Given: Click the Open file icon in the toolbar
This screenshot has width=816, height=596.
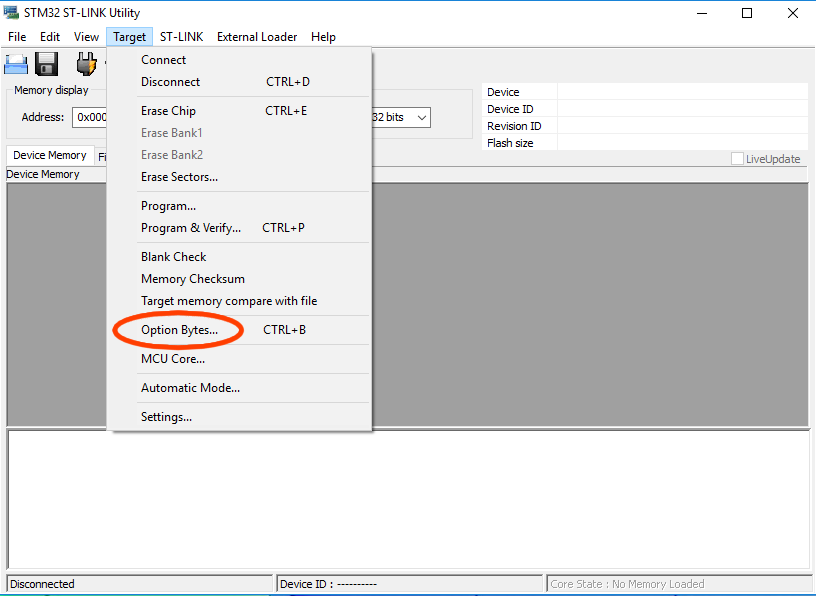Looking at the screenshot, I should click(15, 63).
